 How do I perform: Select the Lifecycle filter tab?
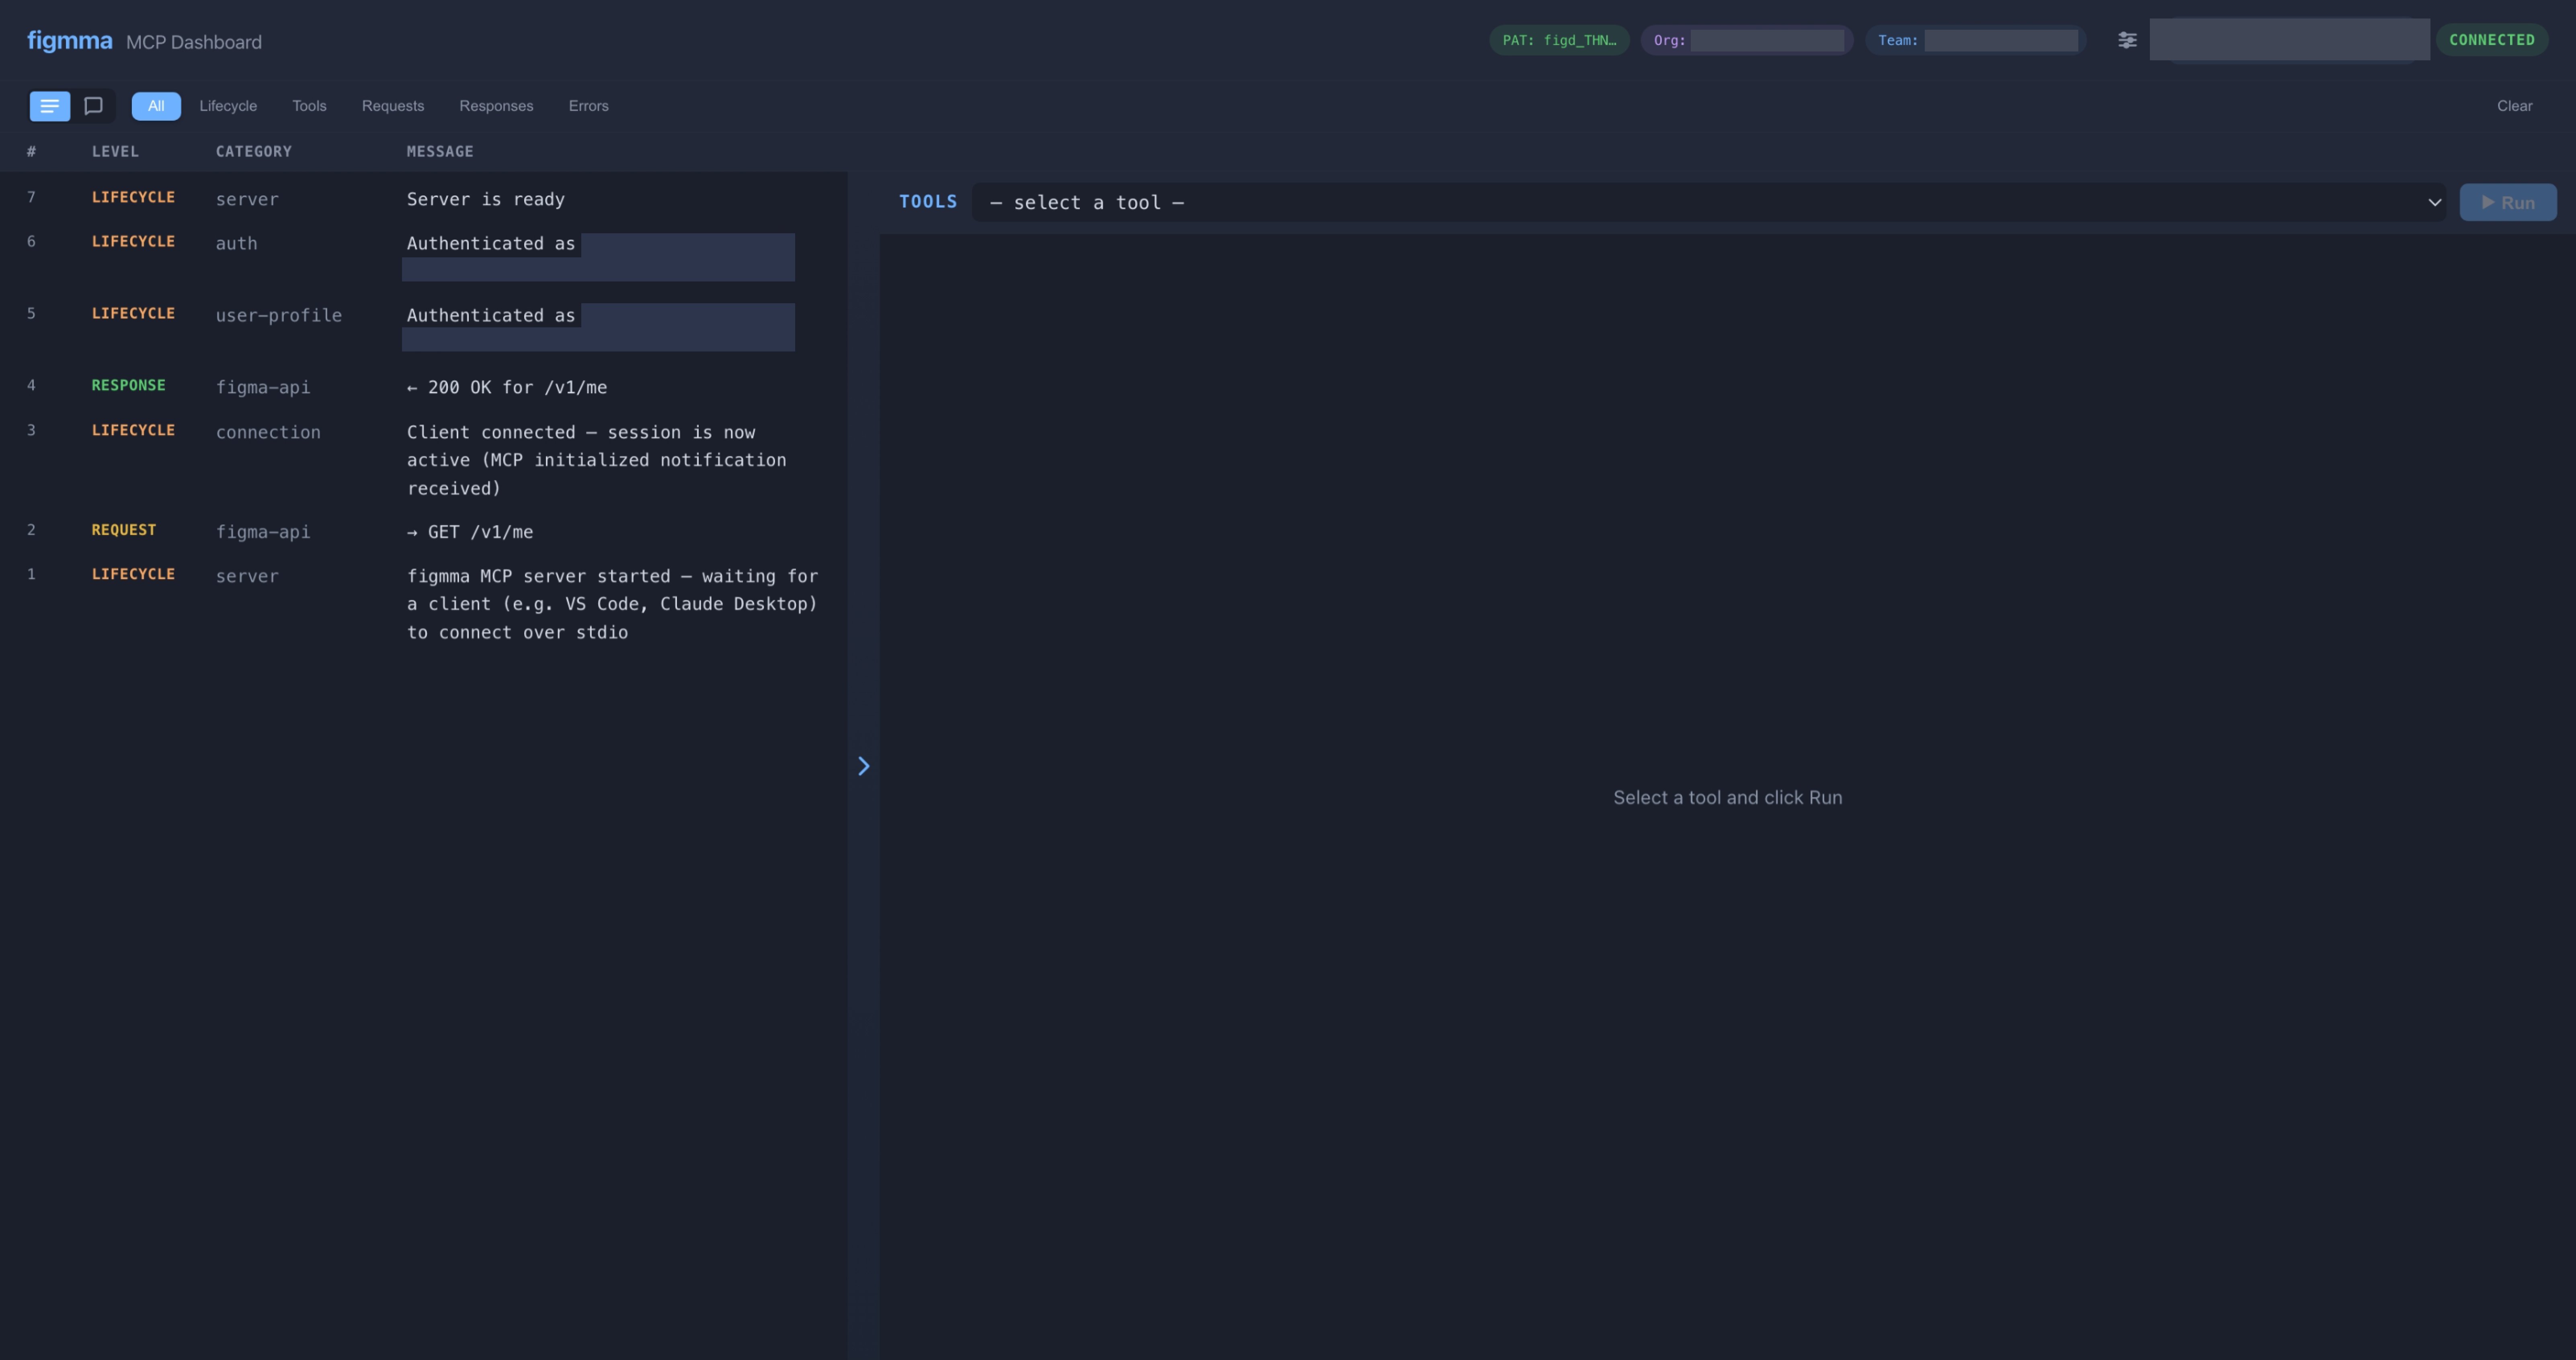[x=228, y=106]
